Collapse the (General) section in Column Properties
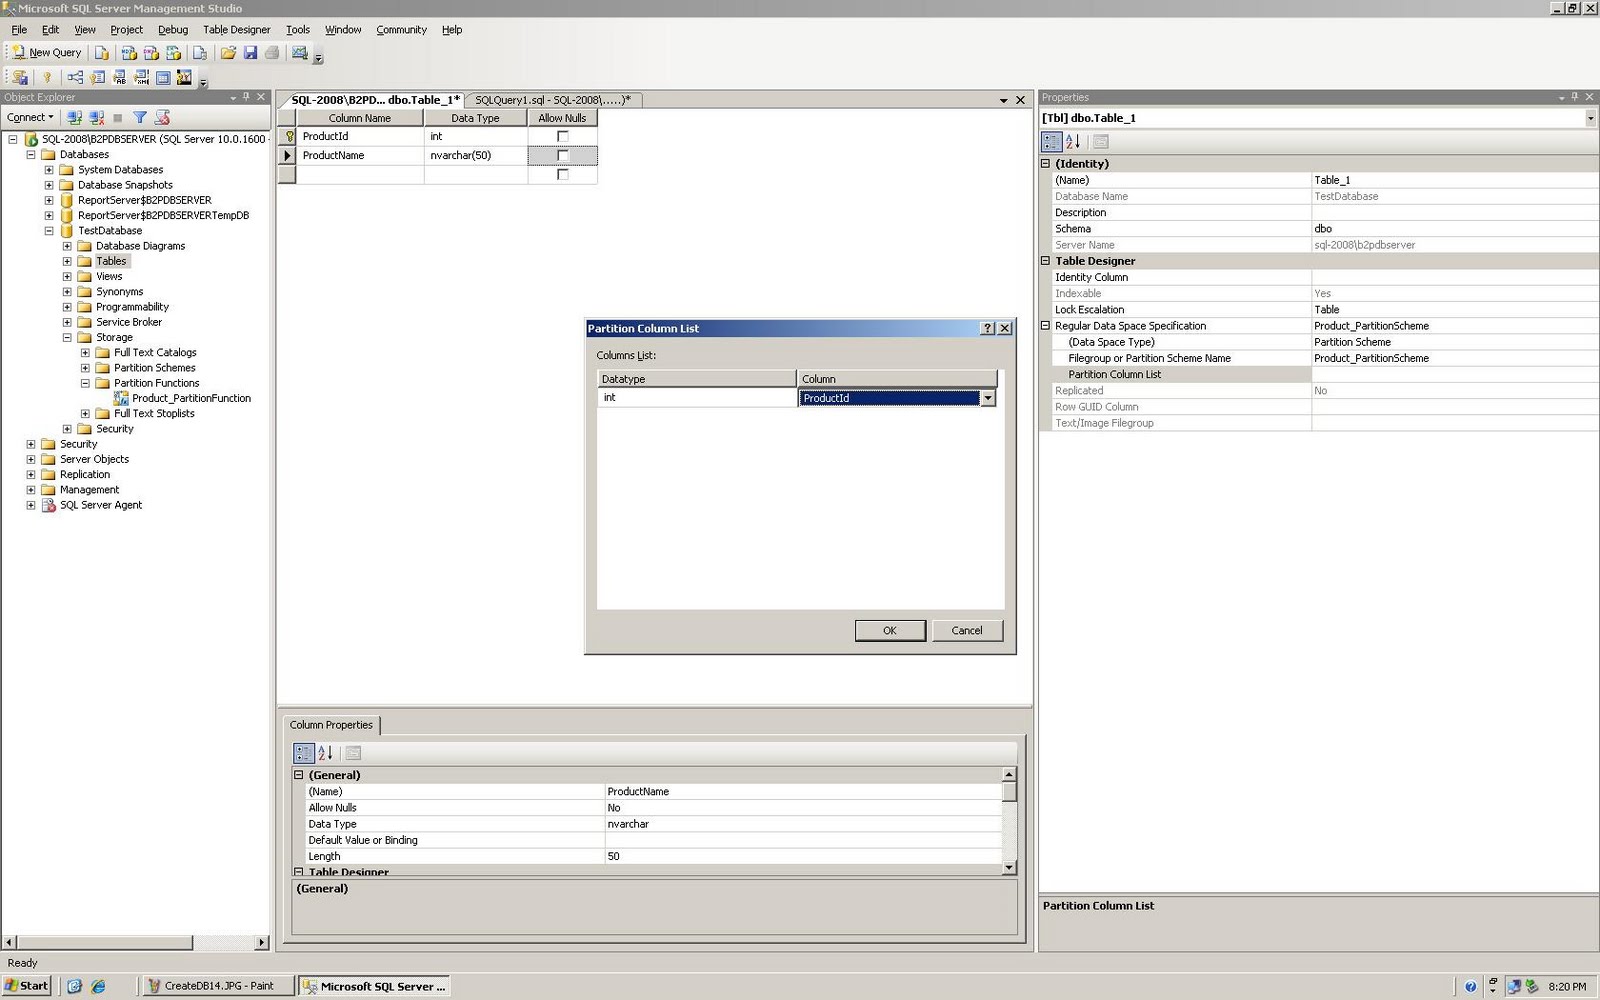 click(x=298, y=775)
